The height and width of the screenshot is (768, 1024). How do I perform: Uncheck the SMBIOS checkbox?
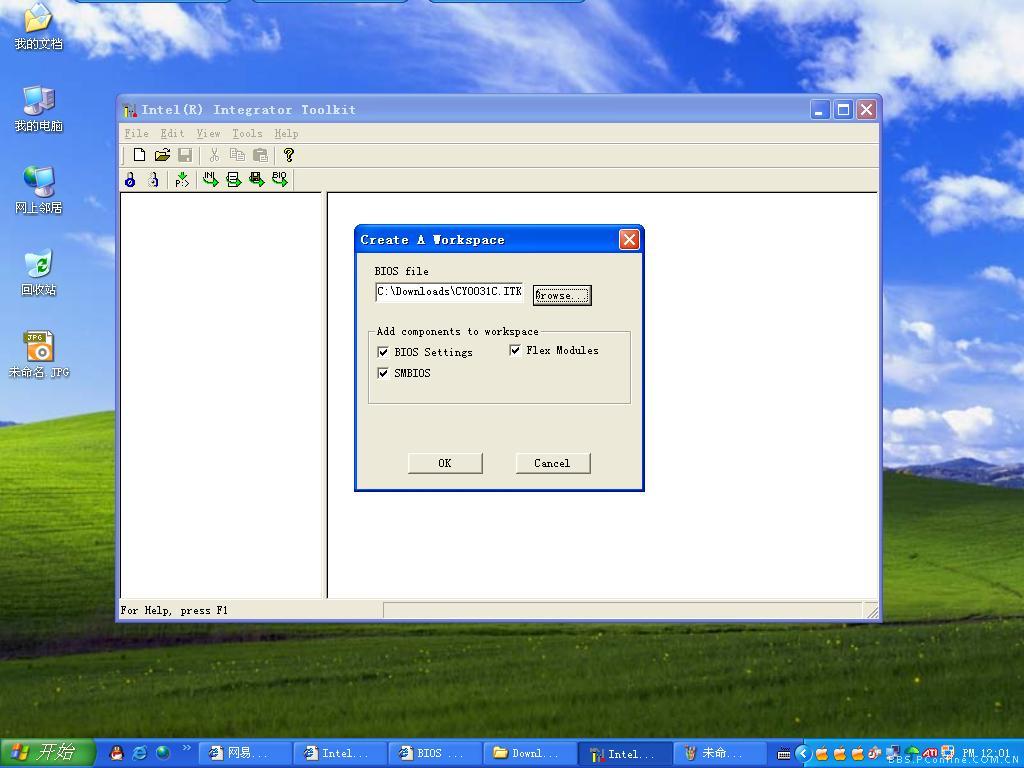(x=383, y=374)
